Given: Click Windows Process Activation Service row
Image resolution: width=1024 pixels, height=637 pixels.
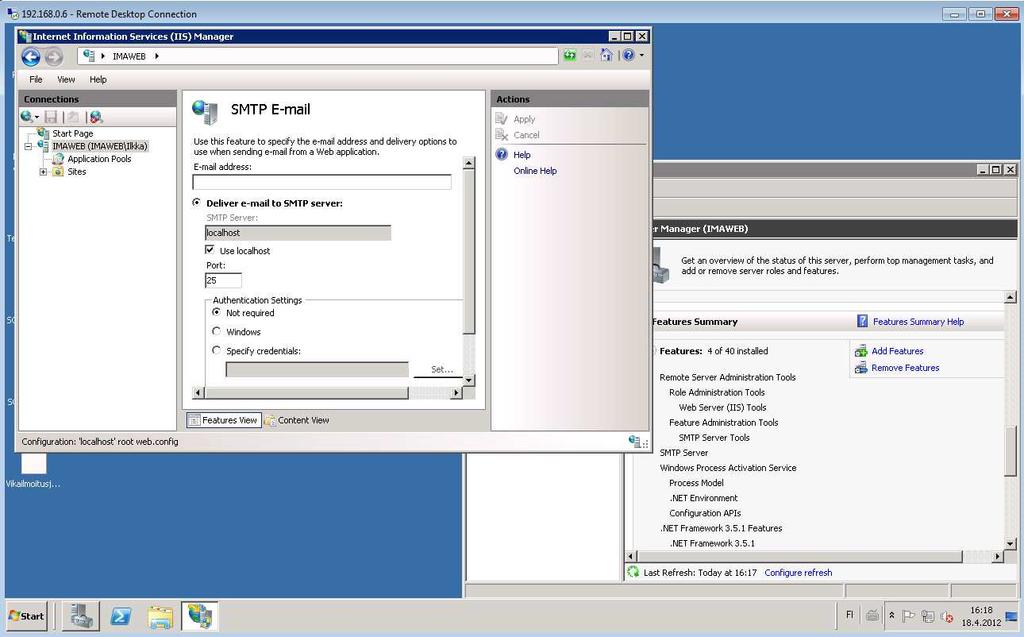Looking at the screenshot, I should 728,468.
